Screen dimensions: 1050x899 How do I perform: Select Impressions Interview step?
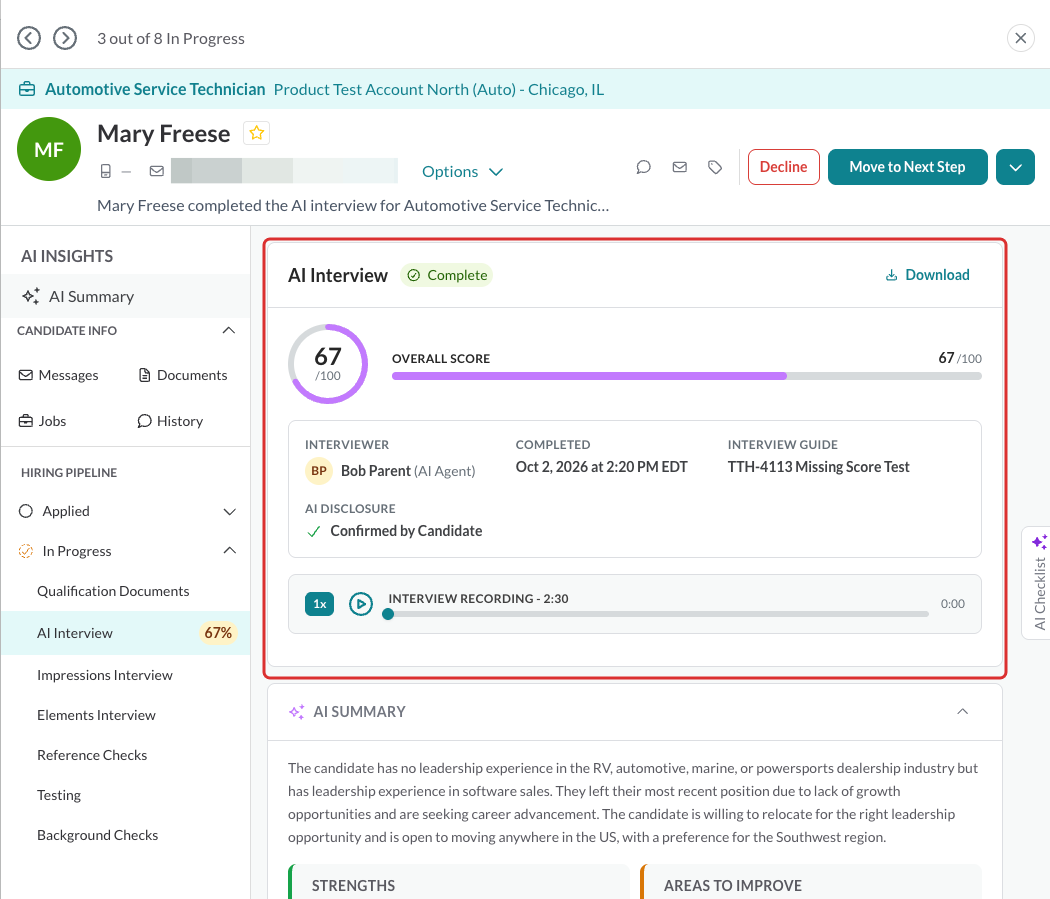(x=104, y=675)
